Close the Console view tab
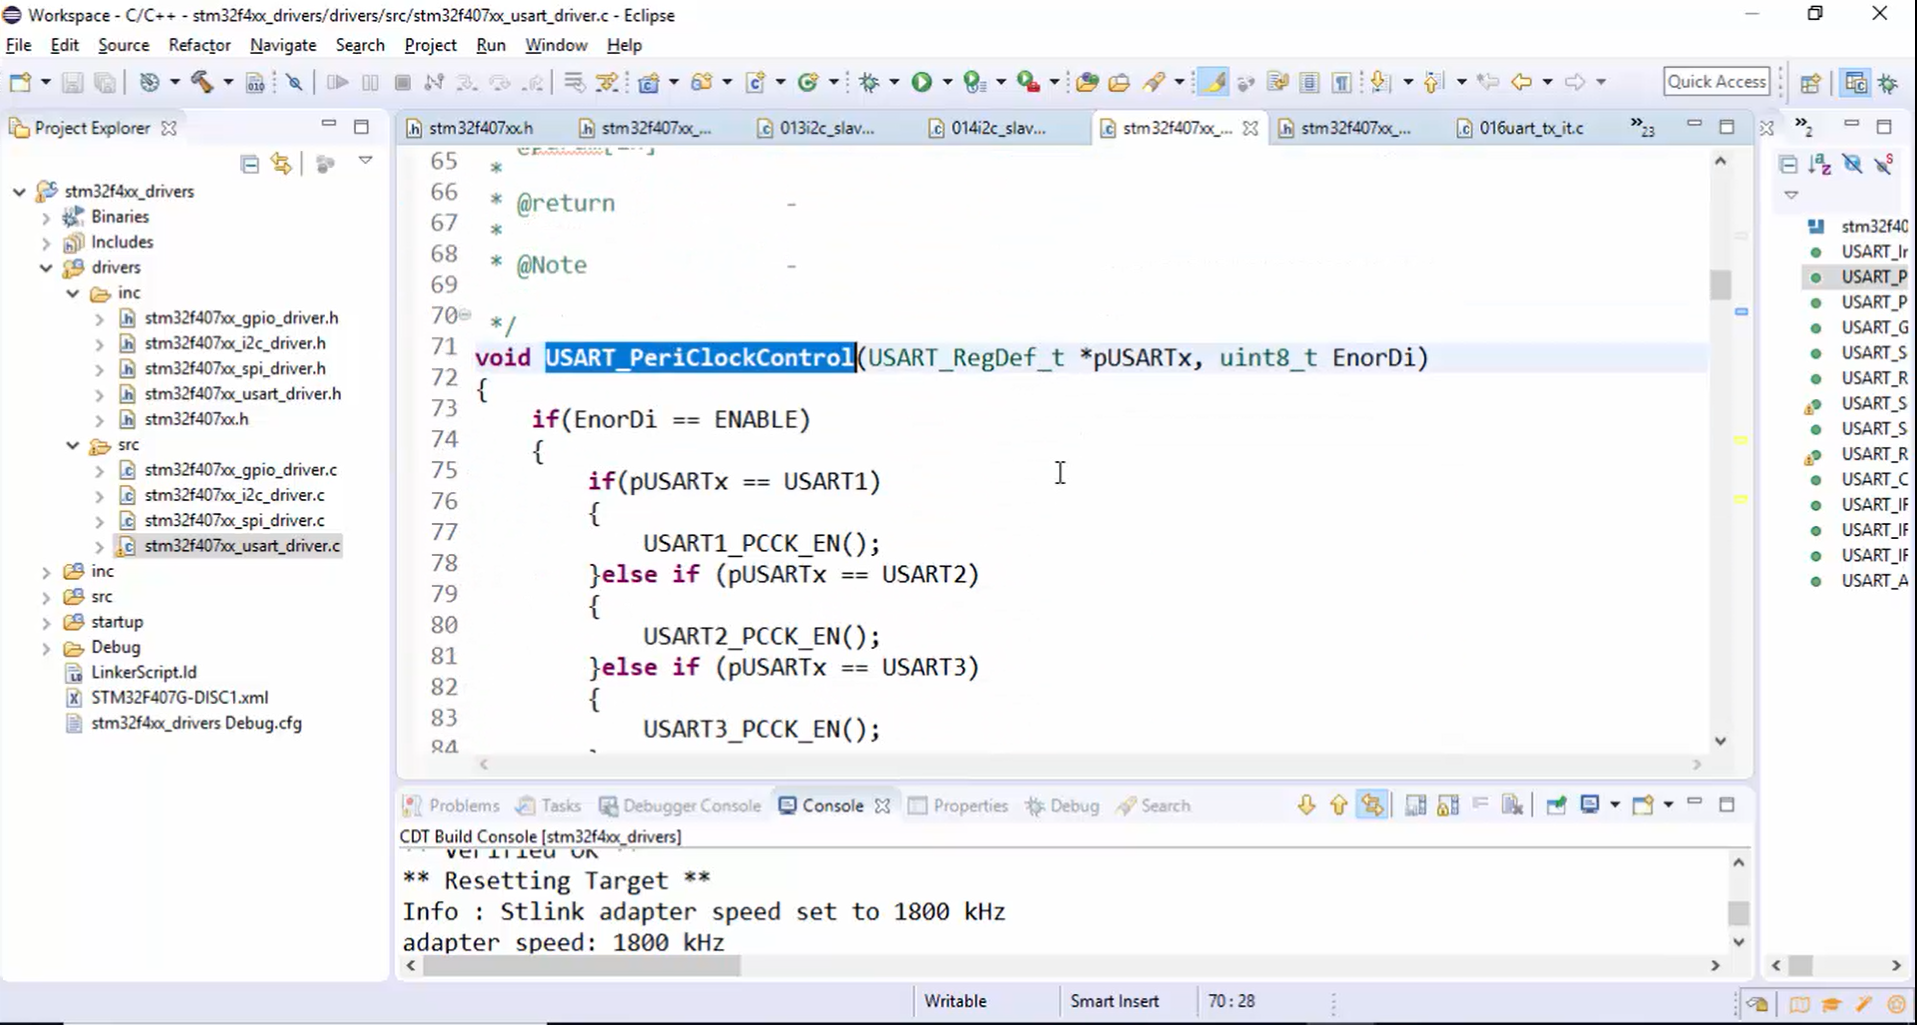This screenshot has height=1025, width=1917. point(882,806)
